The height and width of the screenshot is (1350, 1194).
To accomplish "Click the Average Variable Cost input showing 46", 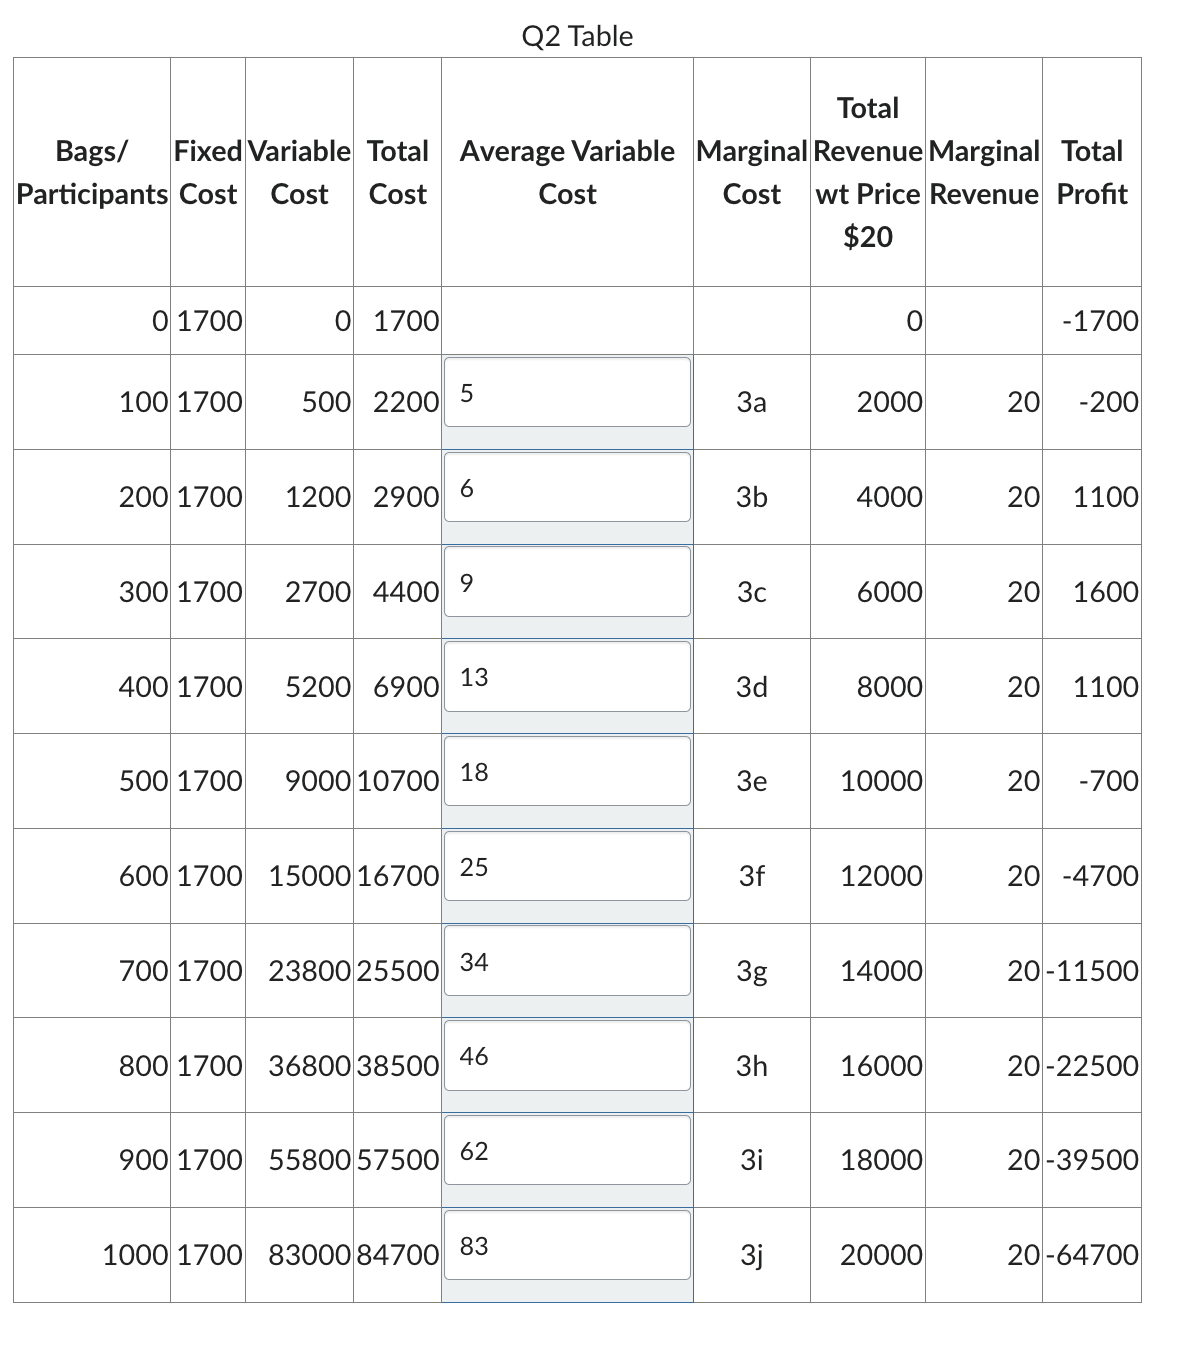I will pyautogui.click(x=567, y=1056).
